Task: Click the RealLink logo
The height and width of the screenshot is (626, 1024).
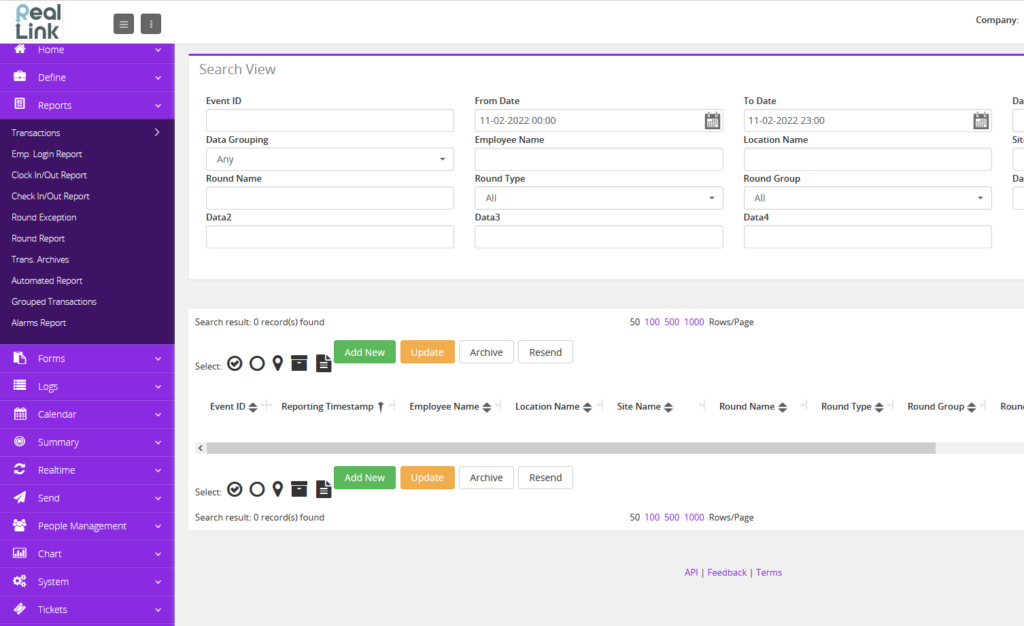Action: (39, 22)
